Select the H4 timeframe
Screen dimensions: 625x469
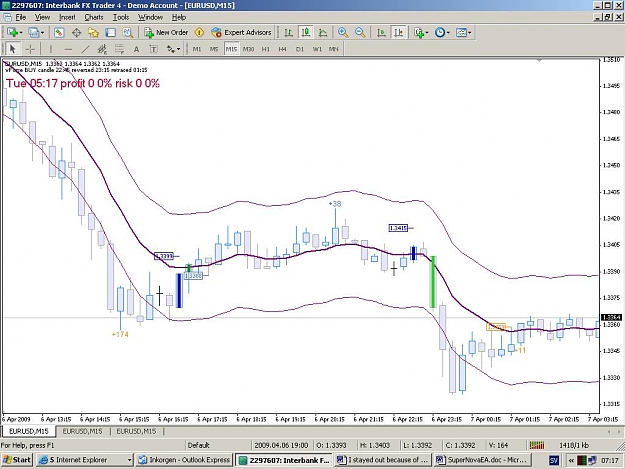coord(283,49)
